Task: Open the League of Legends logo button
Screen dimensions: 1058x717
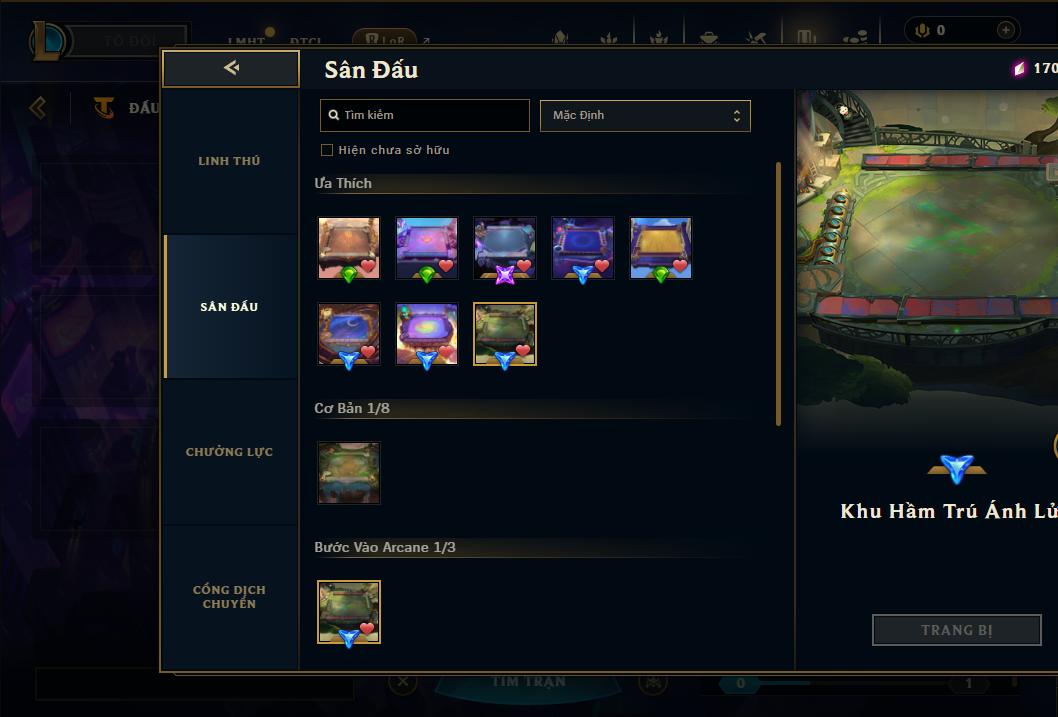Action: (x=49, y=40)
